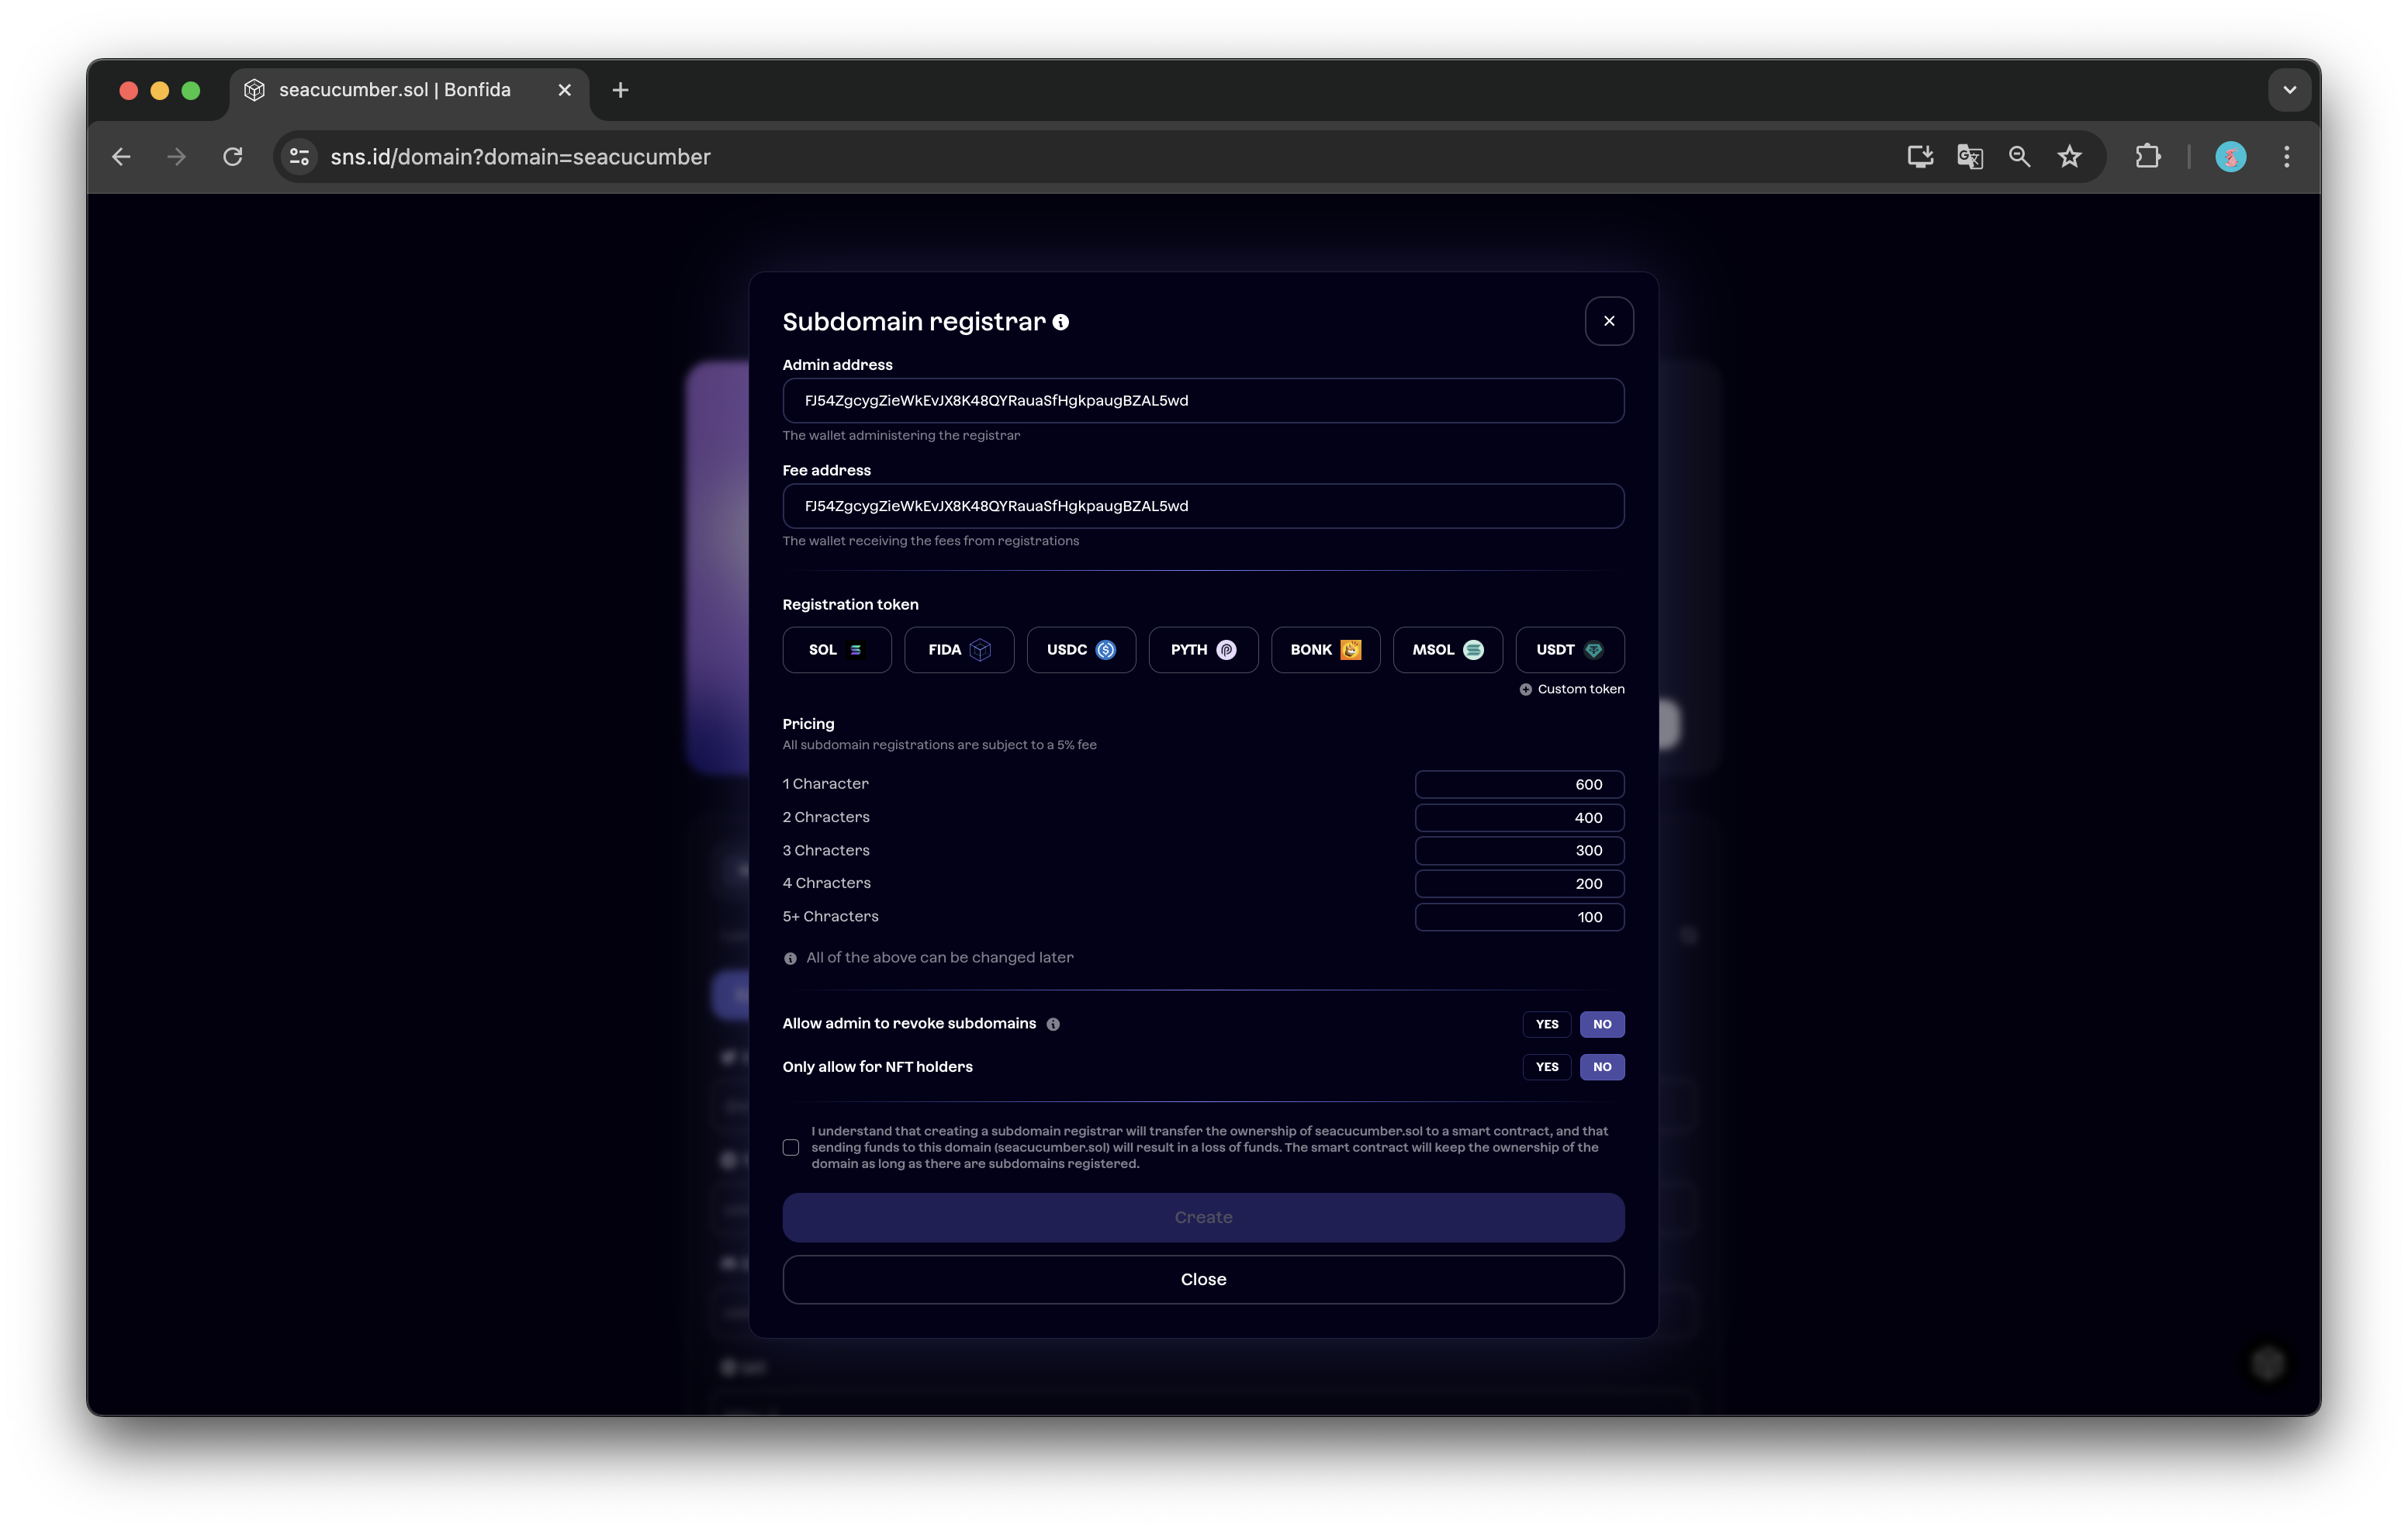Click the info icon beside Subdomain registrar title
Viewport: 2408px width, 1531px height.
click(1060, 322)
